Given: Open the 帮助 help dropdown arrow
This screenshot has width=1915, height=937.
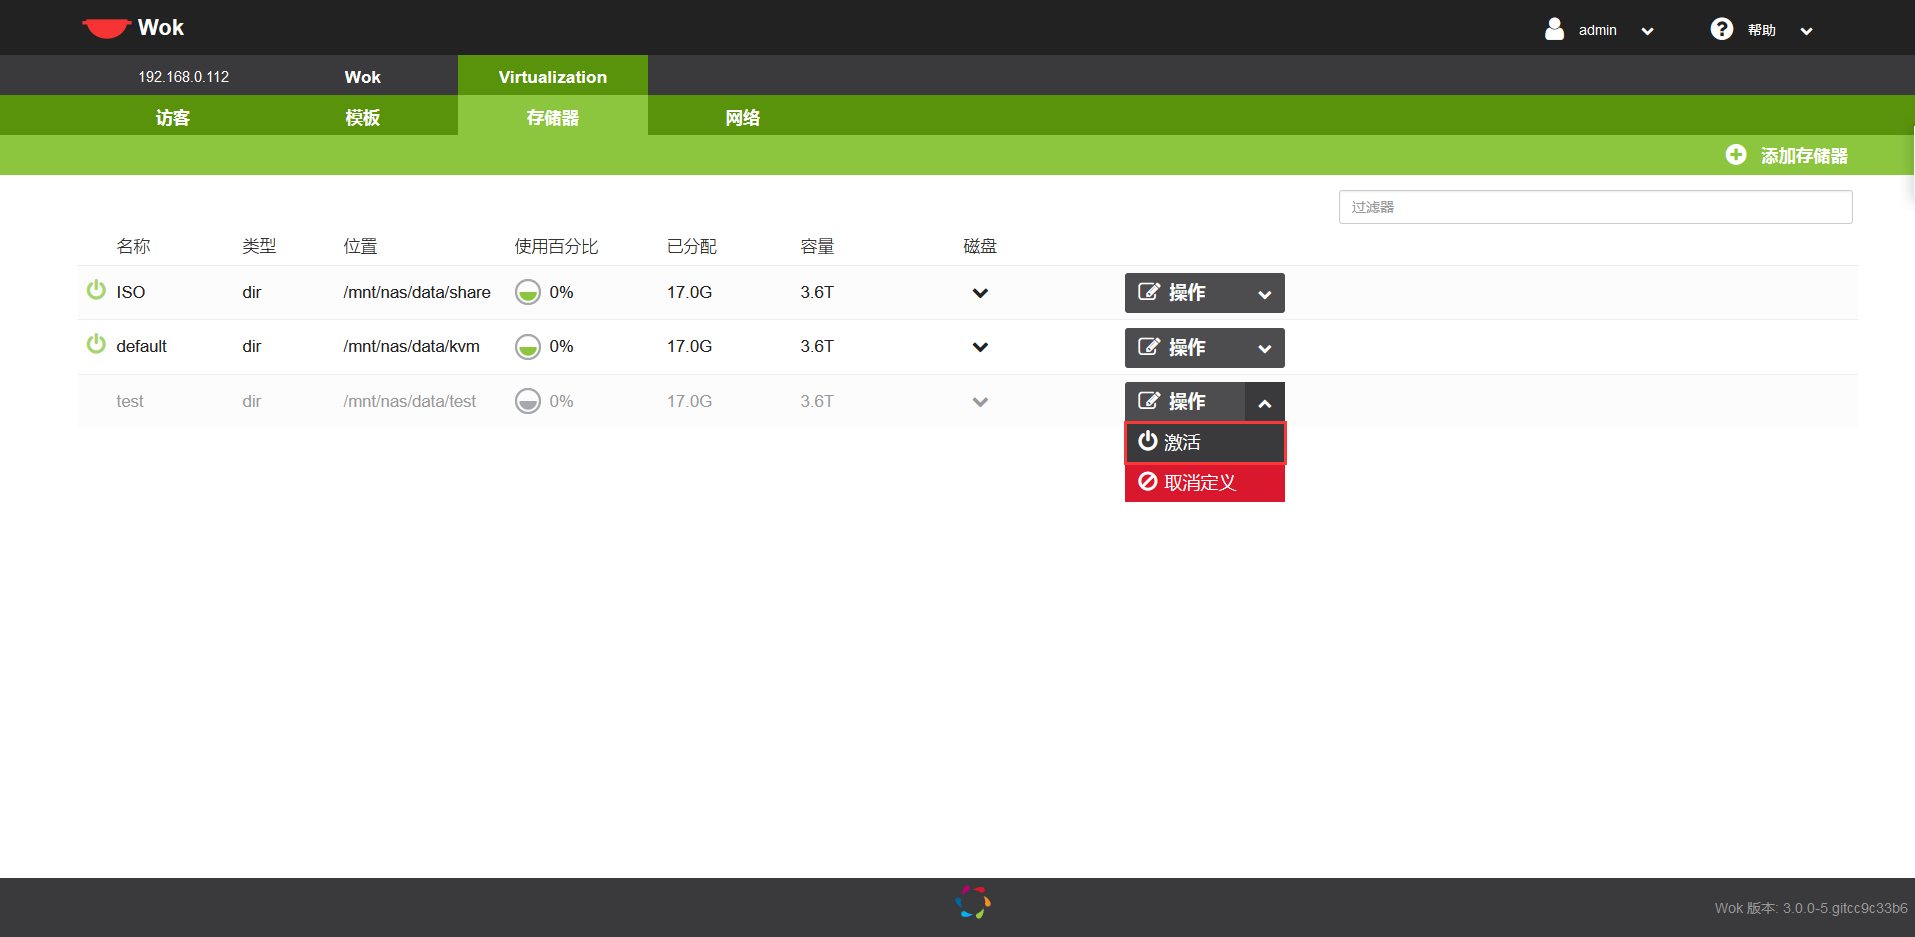Looking at the screenshot, I should tap(1806, 31).
